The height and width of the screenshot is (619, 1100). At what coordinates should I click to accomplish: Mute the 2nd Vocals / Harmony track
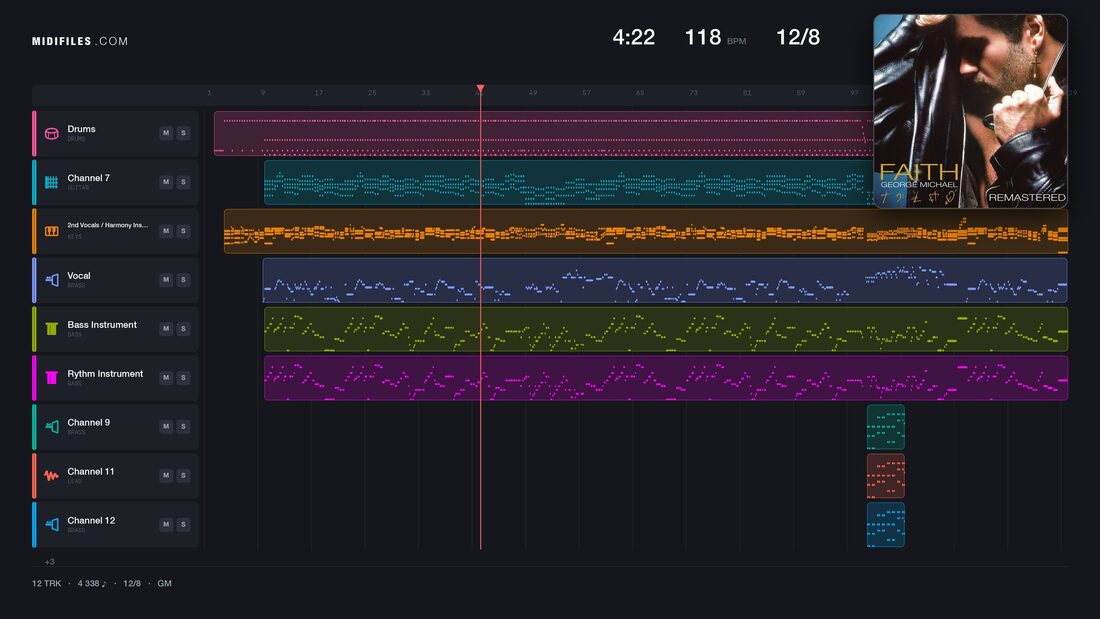[x=166, y=231]
